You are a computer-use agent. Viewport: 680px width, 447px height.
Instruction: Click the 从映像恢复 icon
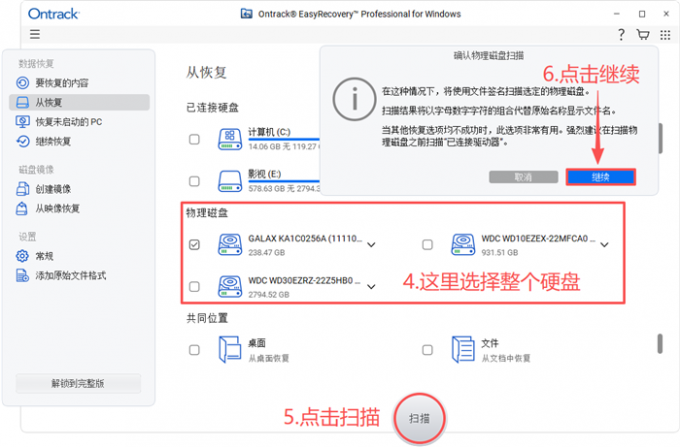(22, 209)
